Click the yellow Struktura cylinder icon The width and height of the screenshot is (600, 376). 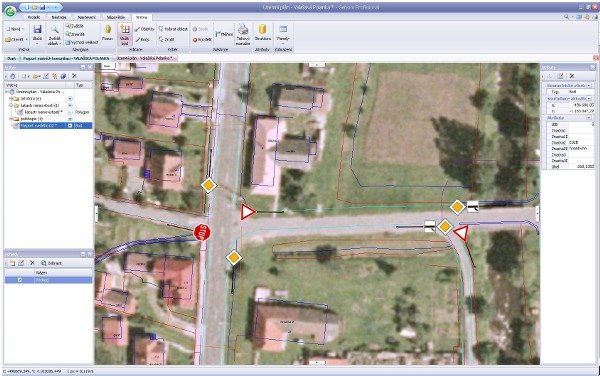[262, 29]
